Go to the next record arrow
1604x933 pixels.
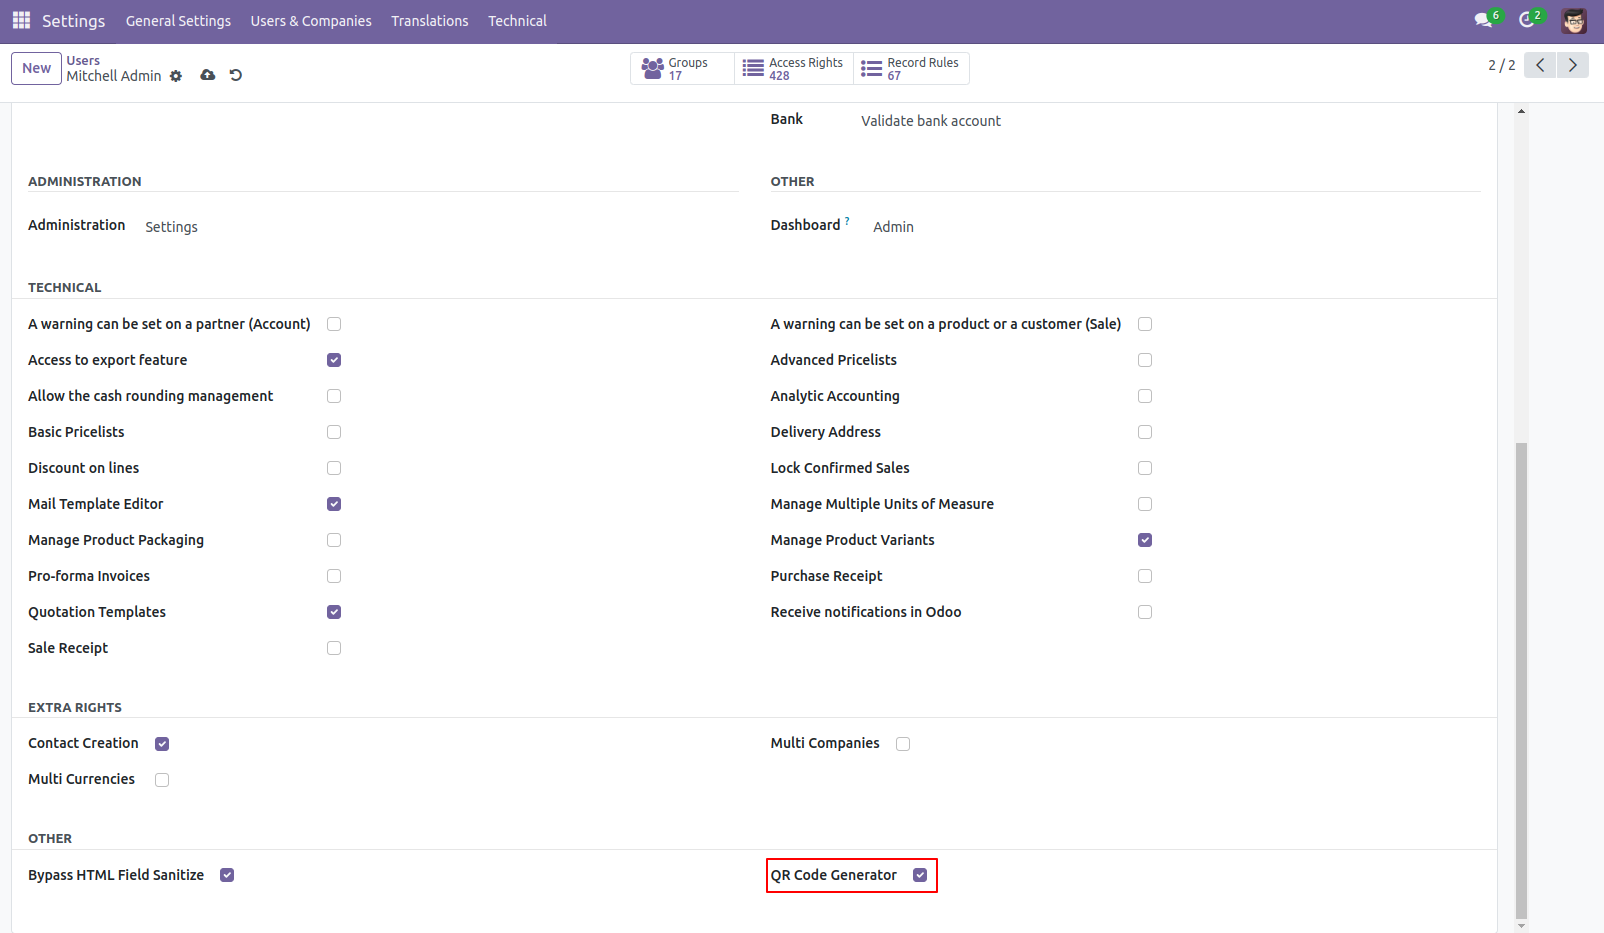[x=1572, y=65]
